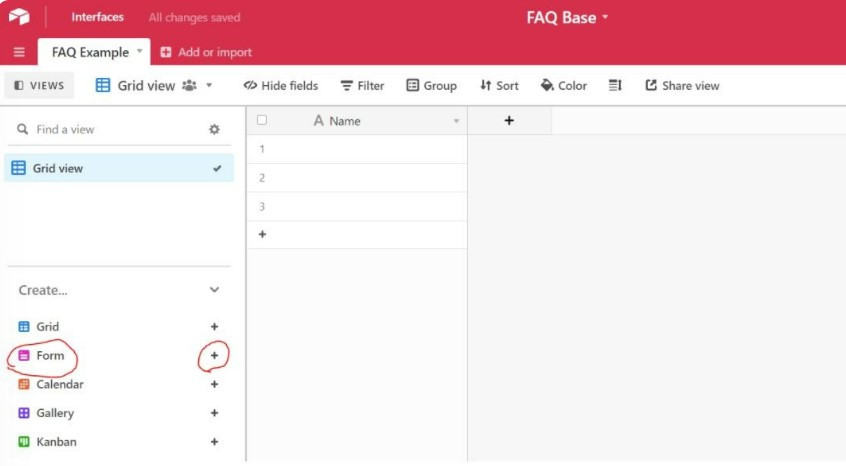Open the Name field dropdown arrow
This screenshot has height=466, width=846.
[456, 121]
